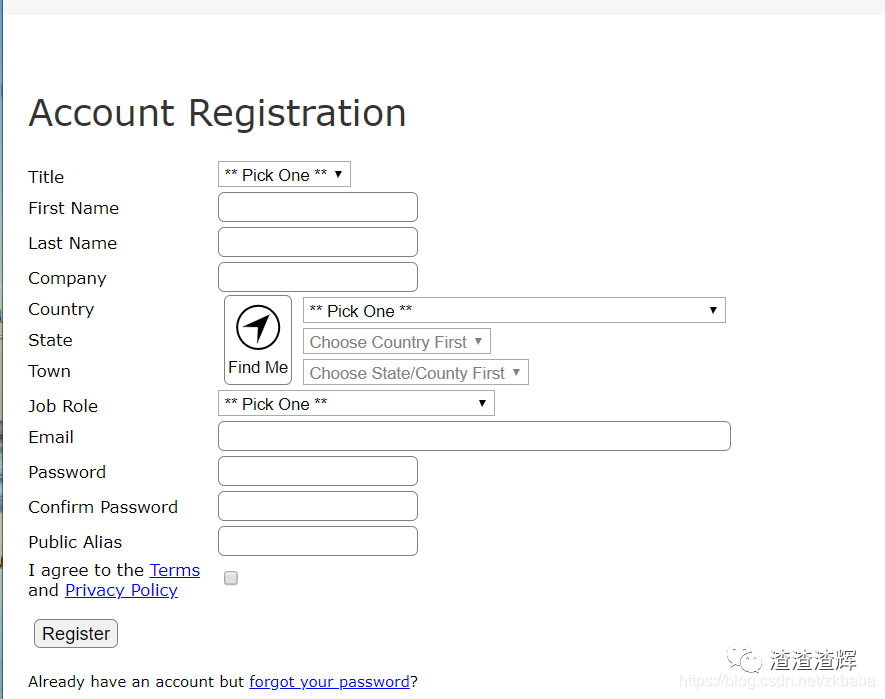Viewport: 885px width, 699px height.
Task: Focus the Password field
Action: (x=318, y=472)
